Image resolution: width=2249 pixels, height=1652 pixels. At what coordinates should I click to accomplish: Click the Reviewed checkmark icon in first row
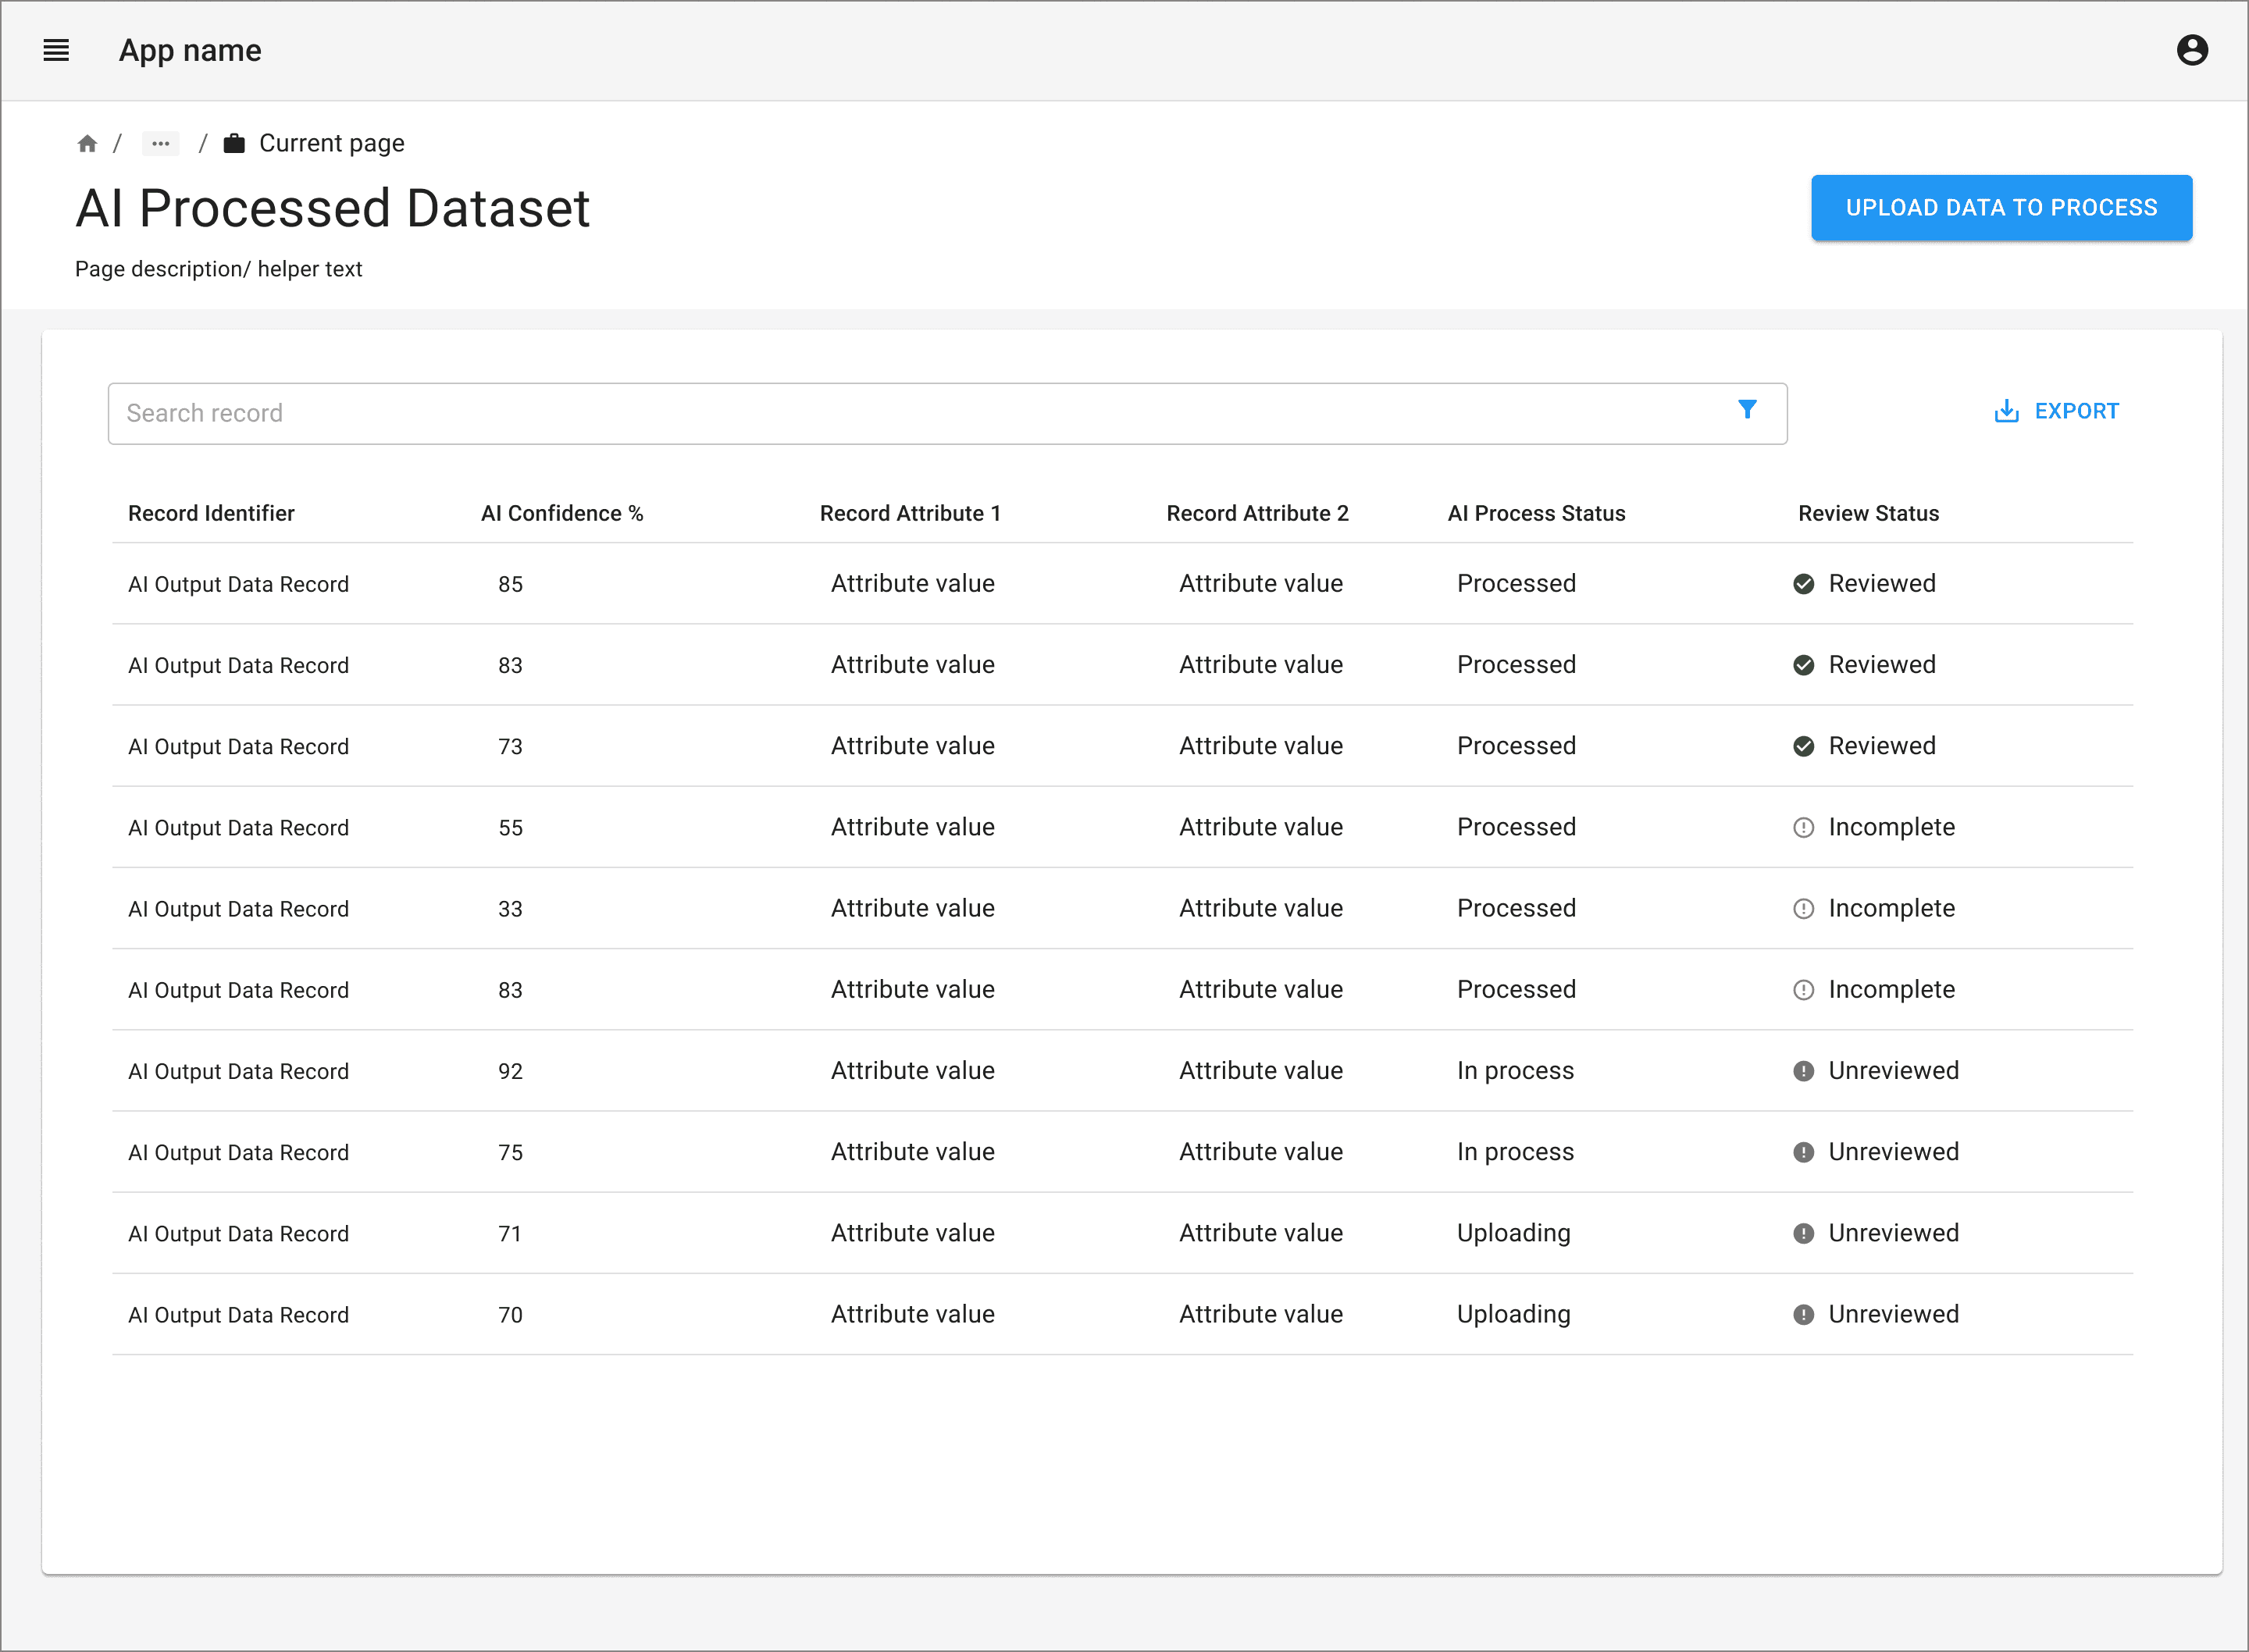coord(1803,584)
